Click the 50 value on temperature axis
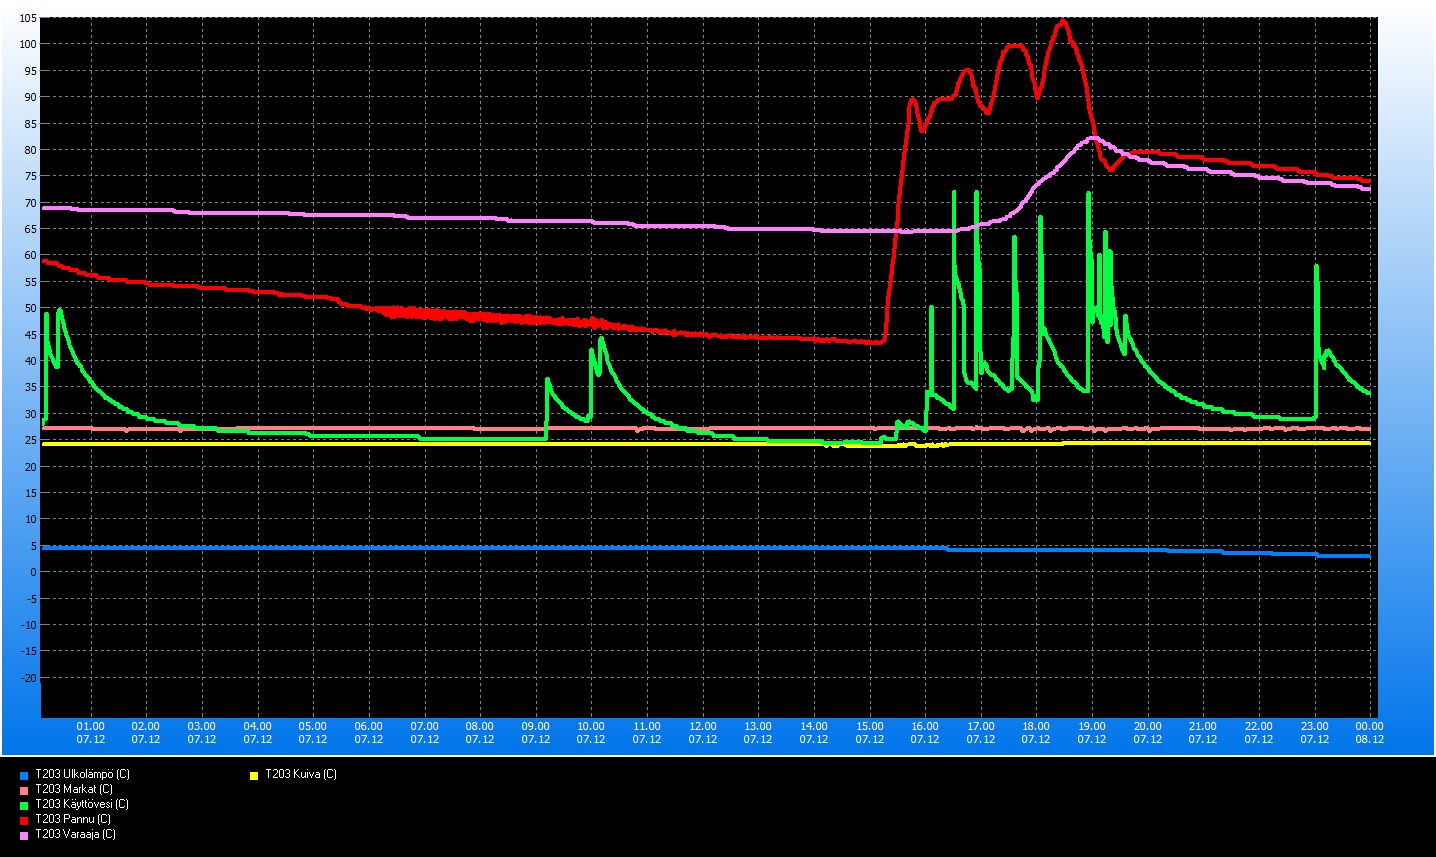The image size is (1436, 857). point(30,308)
